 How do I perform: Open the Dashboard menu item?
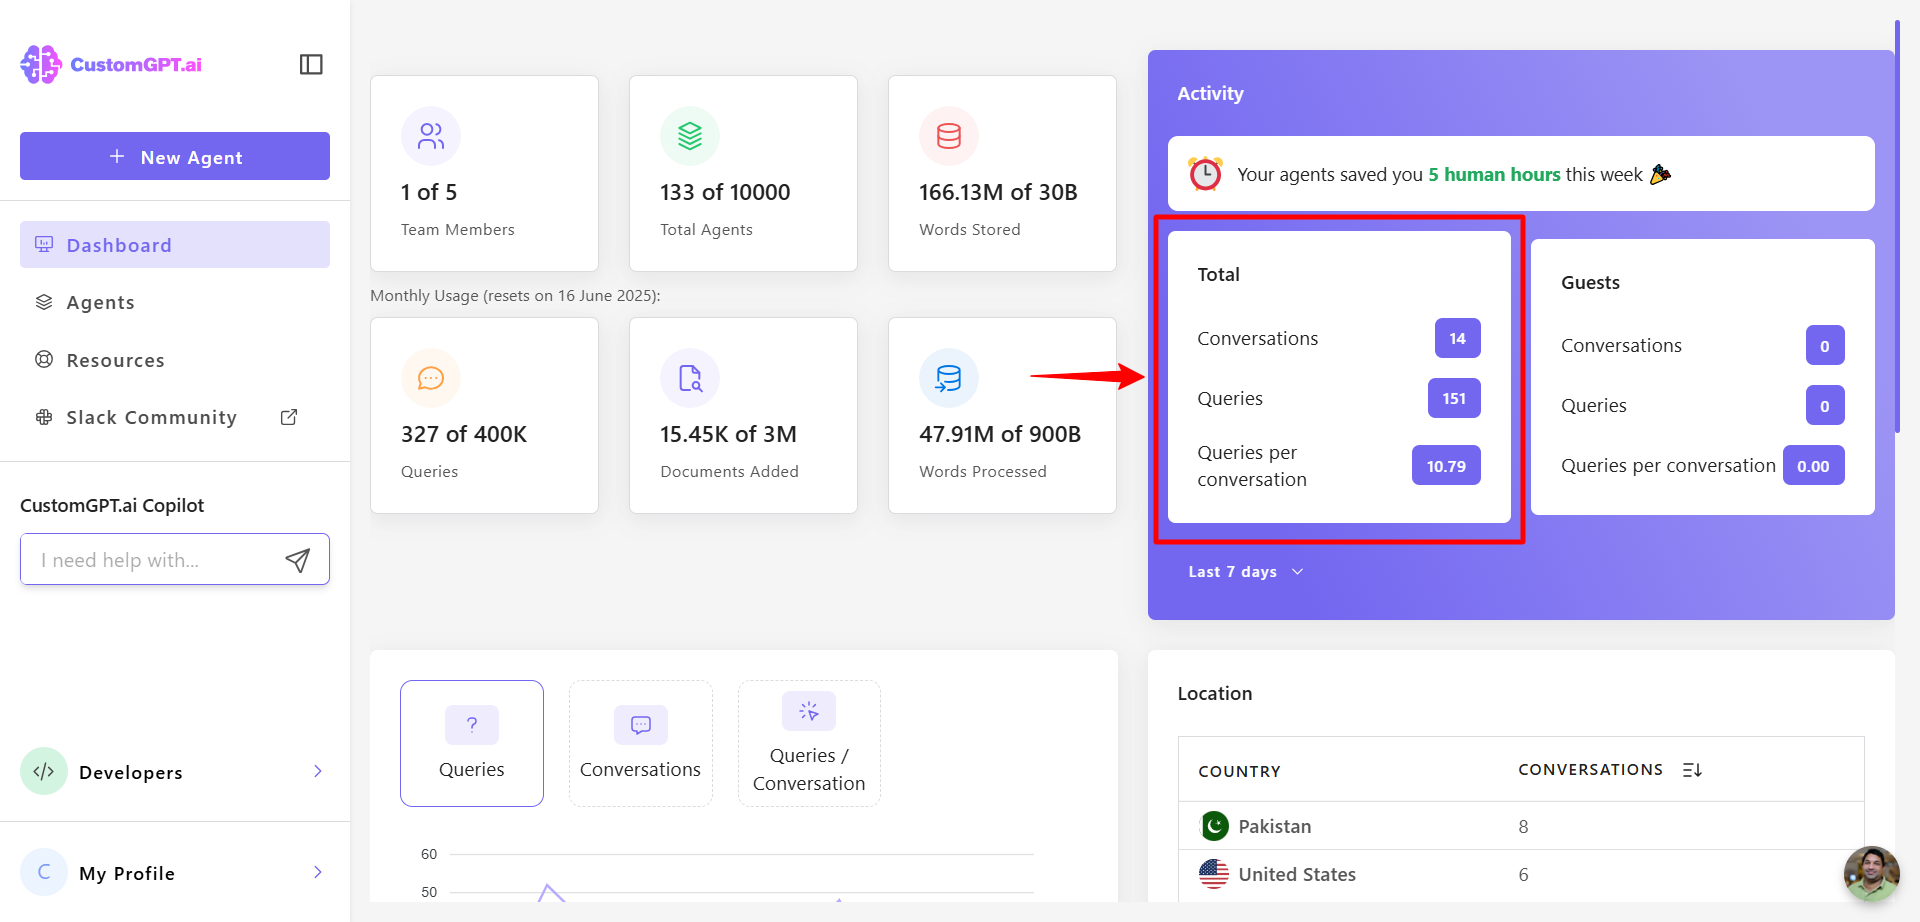tap(175, 244)
